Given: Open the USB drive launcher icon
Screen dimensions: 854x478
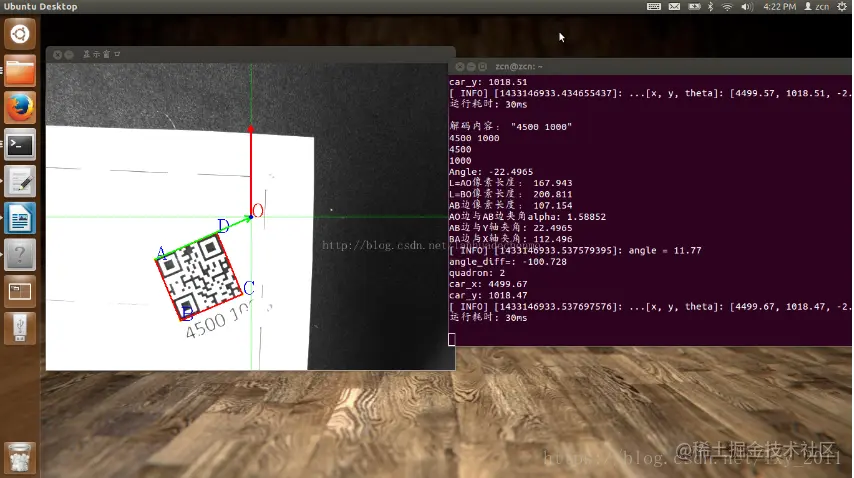Looking at the screenshot, I should coord(20,328).
